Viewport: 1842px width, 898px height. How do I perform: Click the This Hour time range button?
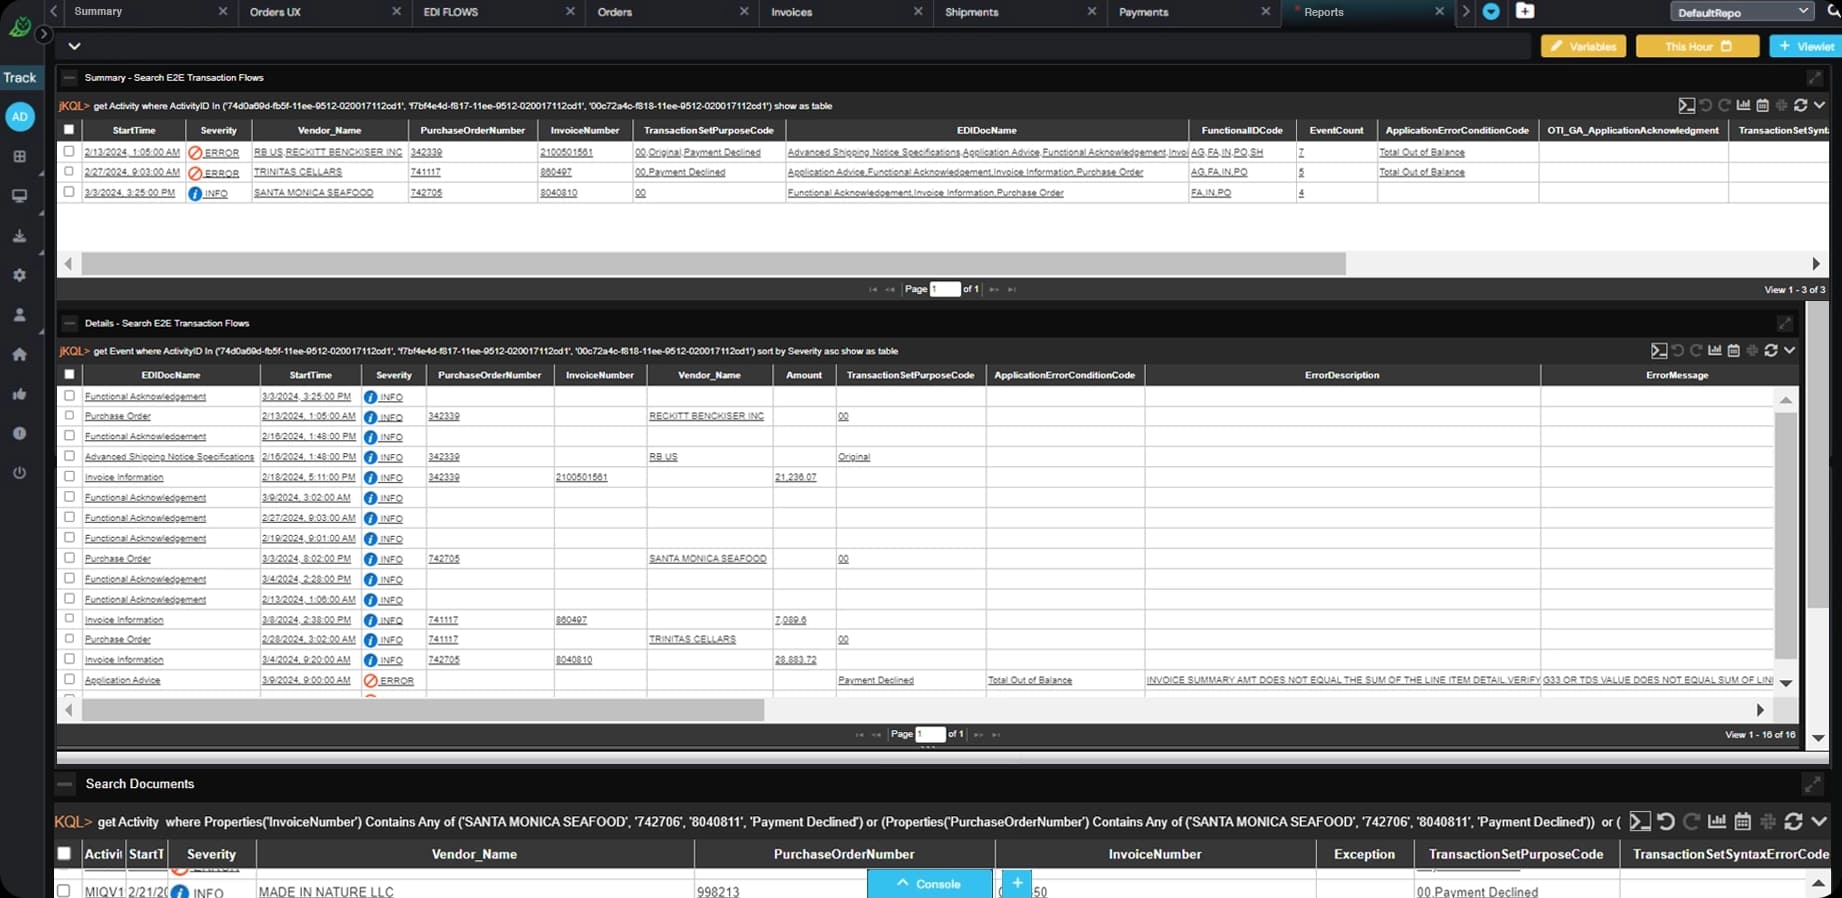pyautogui.click(x=1698, y=46)
